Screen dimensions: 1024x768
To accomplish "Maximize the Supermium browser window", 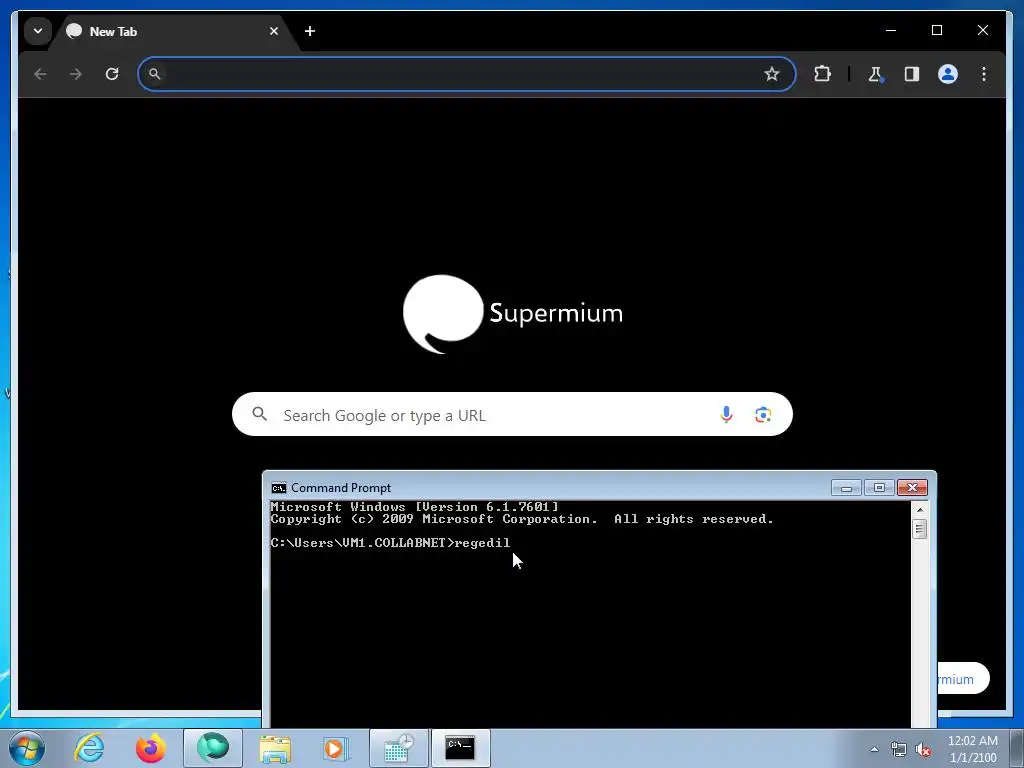I will point(936,30).
